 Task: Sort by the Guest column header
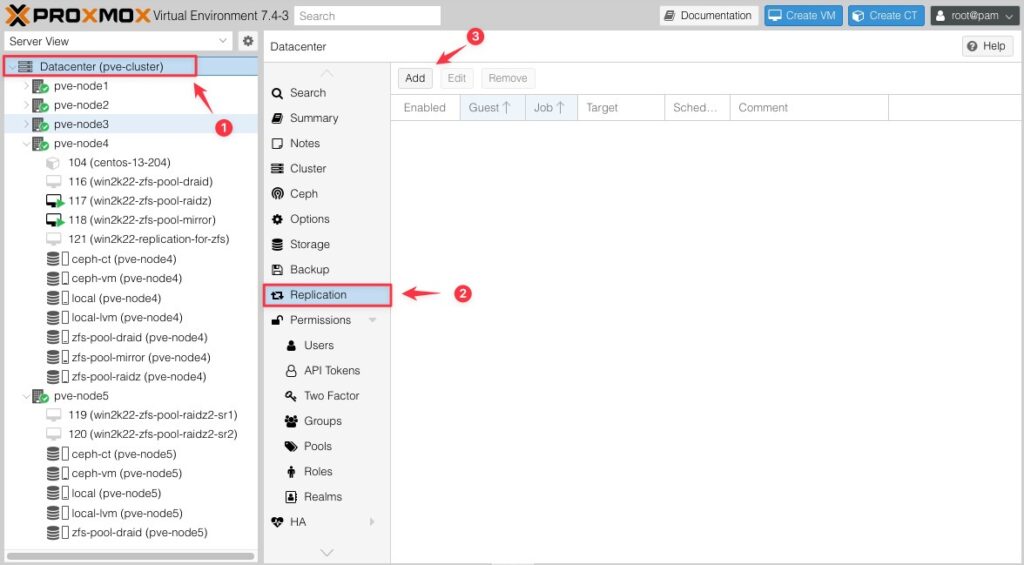click(492, 108)
